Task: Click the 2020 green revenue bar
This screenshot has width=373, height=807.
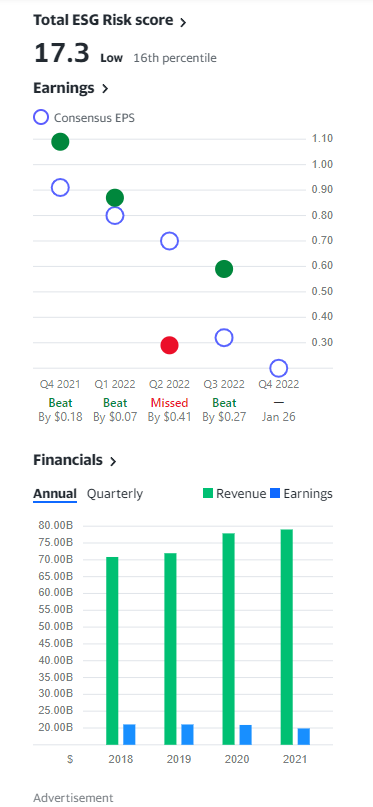Action: coord(228,639)
